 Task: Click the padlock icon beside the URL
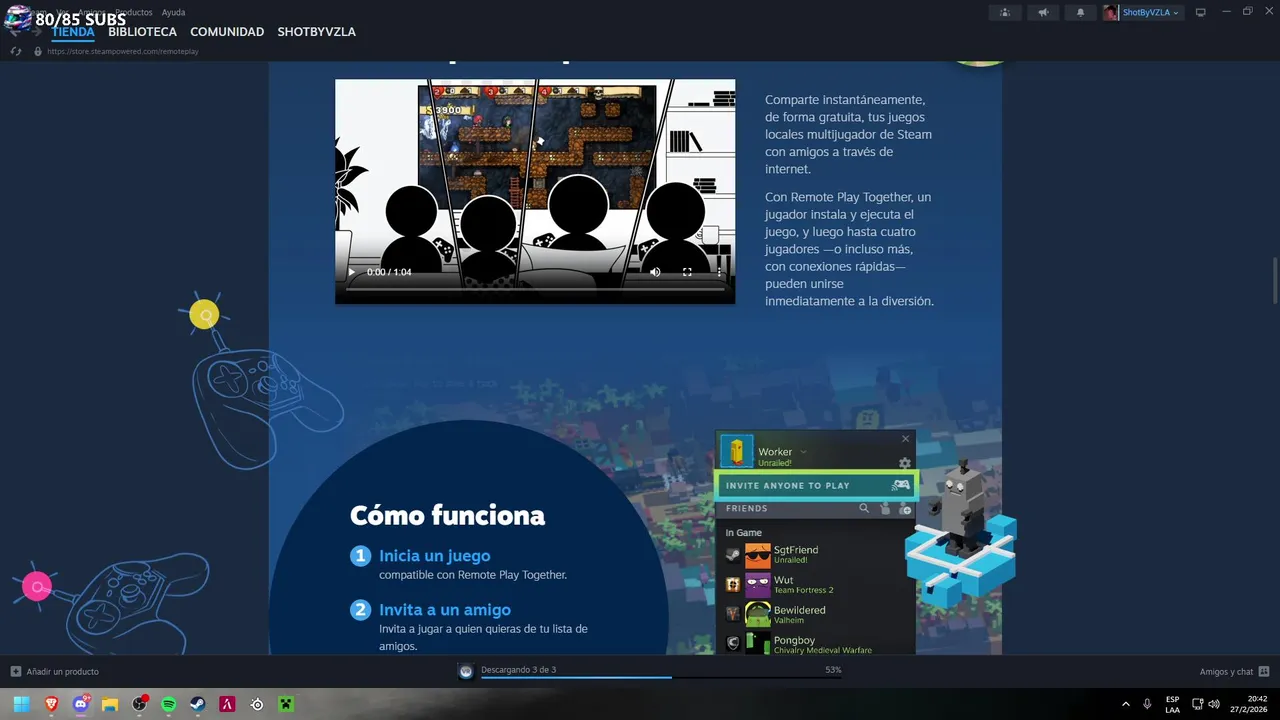click(38, 51)
